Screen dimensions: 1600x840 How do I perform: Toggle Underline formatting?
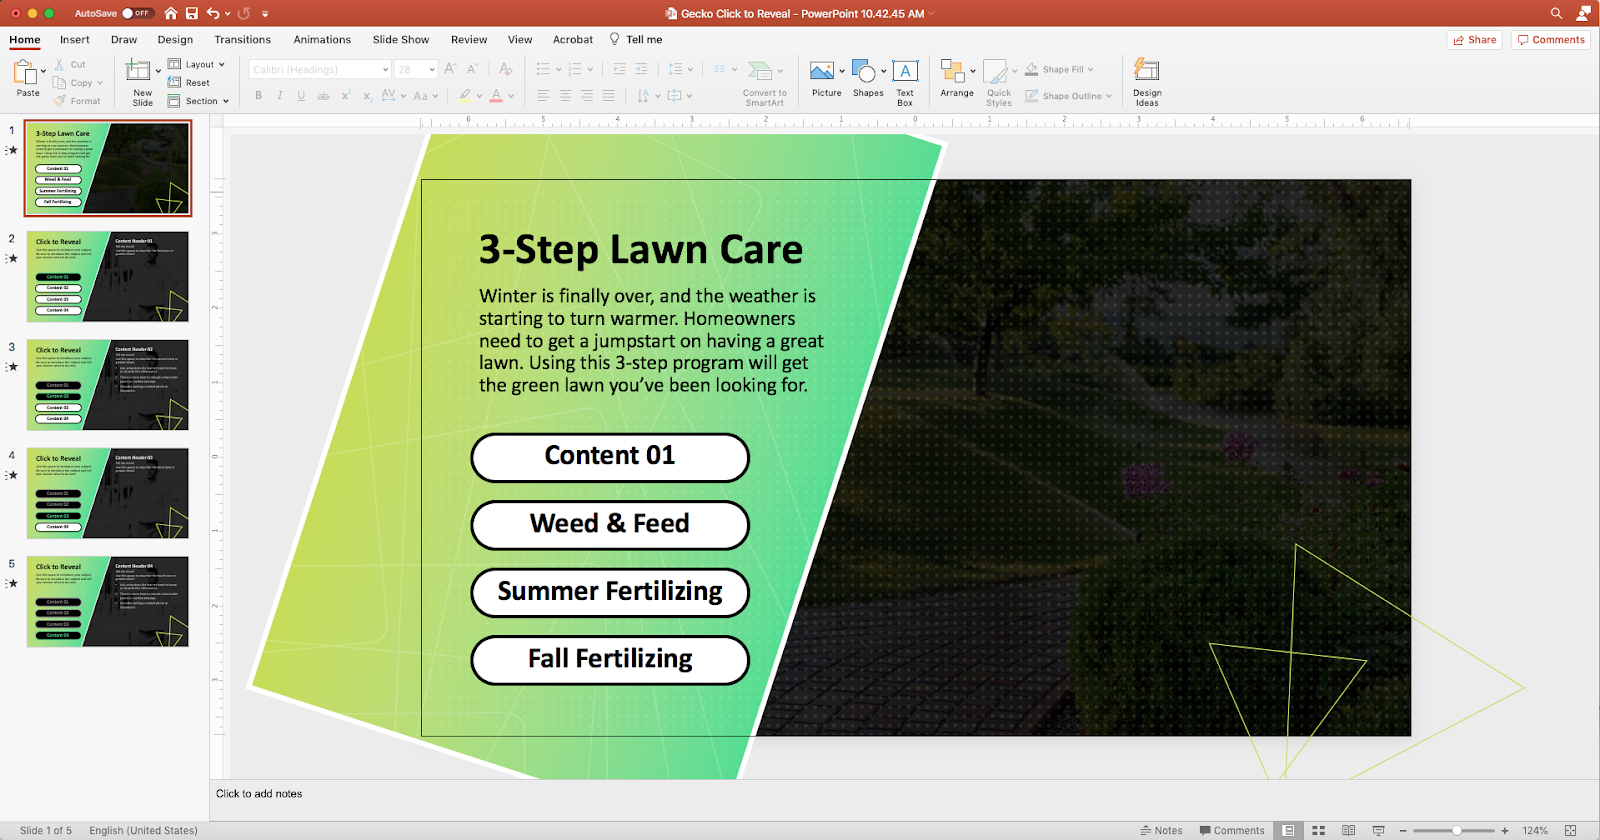tap(301, 96)
